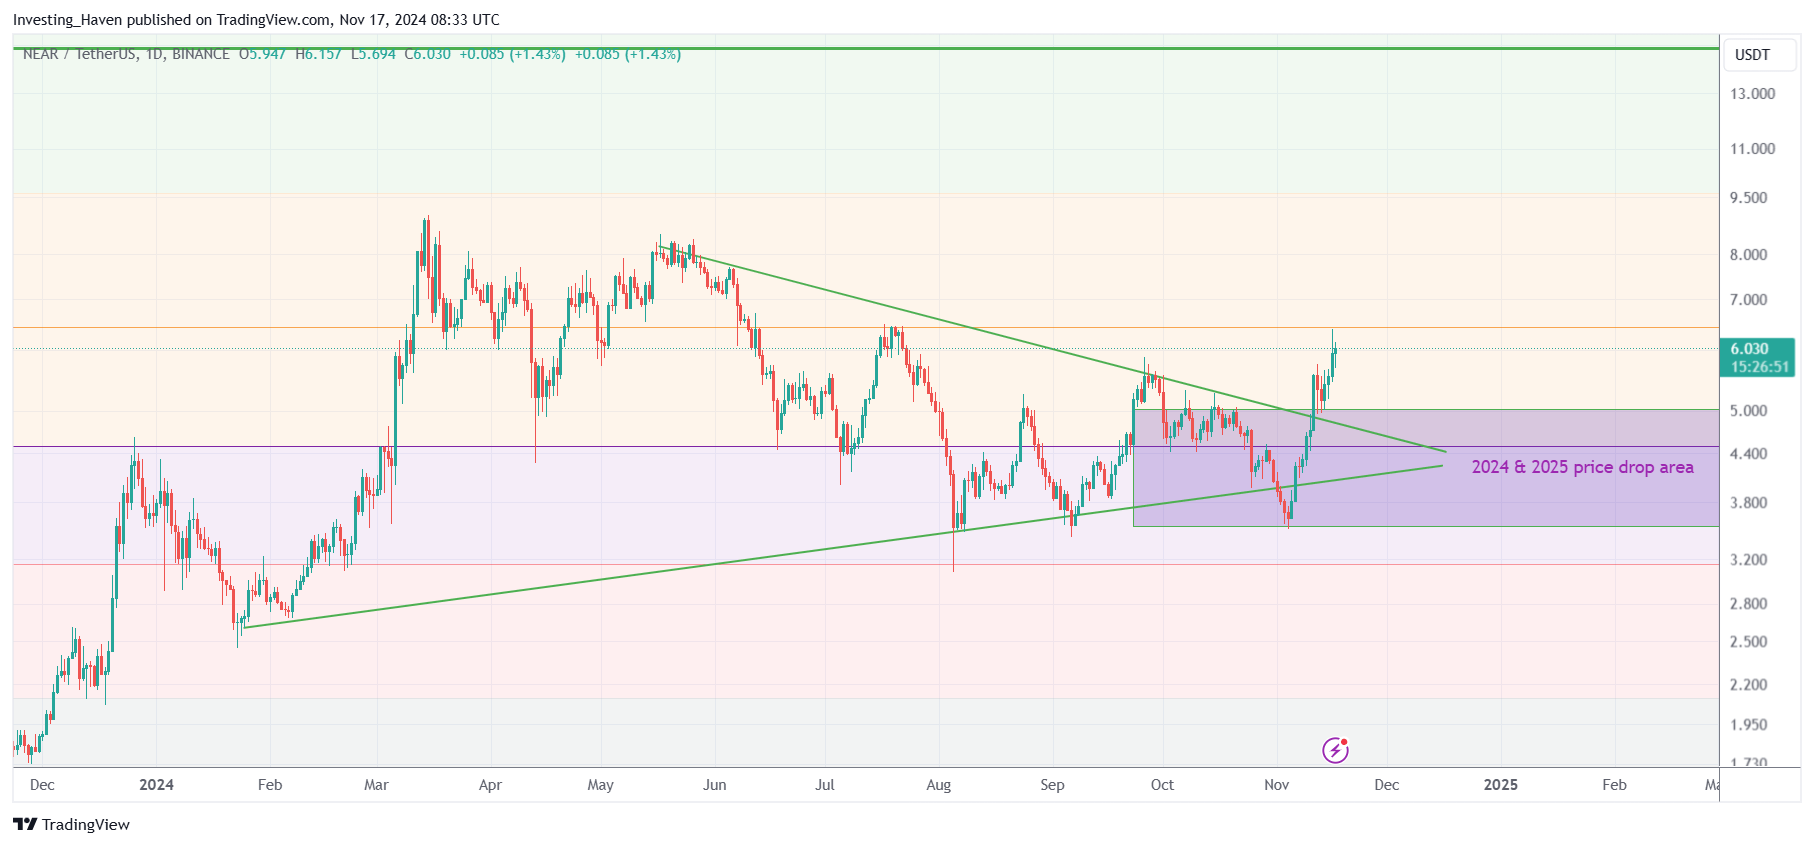Click the Mar label on time axis
This screenshot has width=1814, height=846.
(x=376, y=785)
